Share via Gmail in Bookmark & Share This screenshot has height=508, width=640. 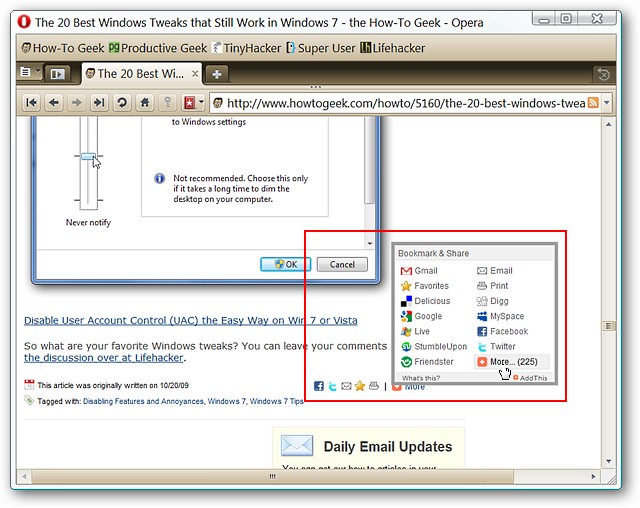(x=419, y=271)
